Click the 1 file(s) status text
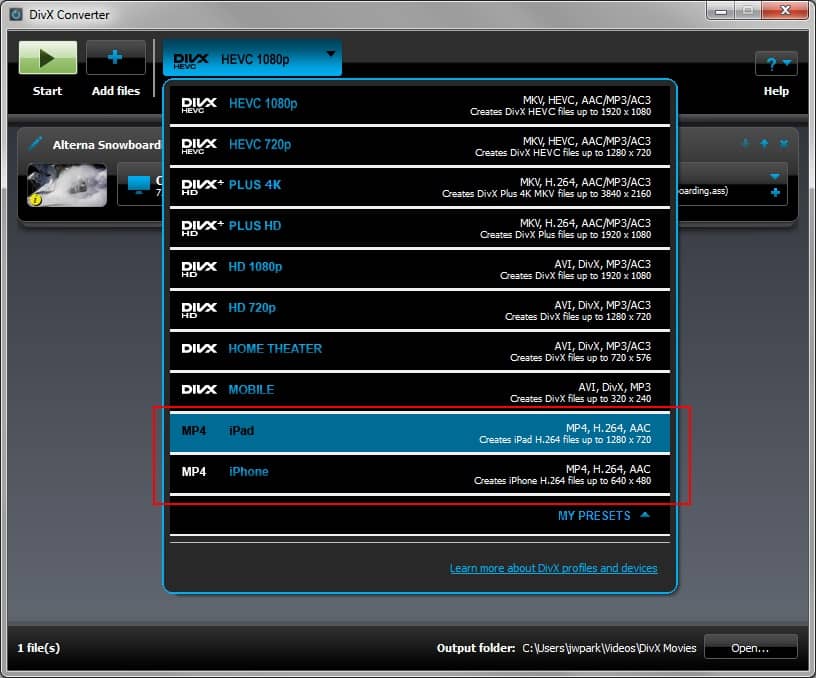This screenshot has width=816, height=678. click(x=39, y=648)
